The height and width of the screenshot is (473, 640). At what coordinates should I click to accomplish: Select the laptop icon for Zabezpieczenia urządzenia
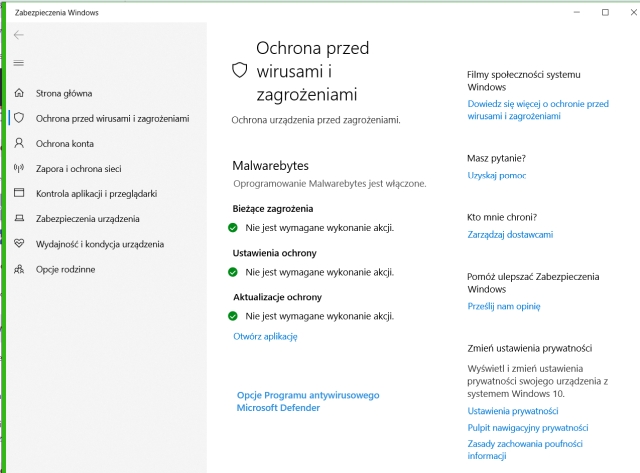tap(19, 218)
